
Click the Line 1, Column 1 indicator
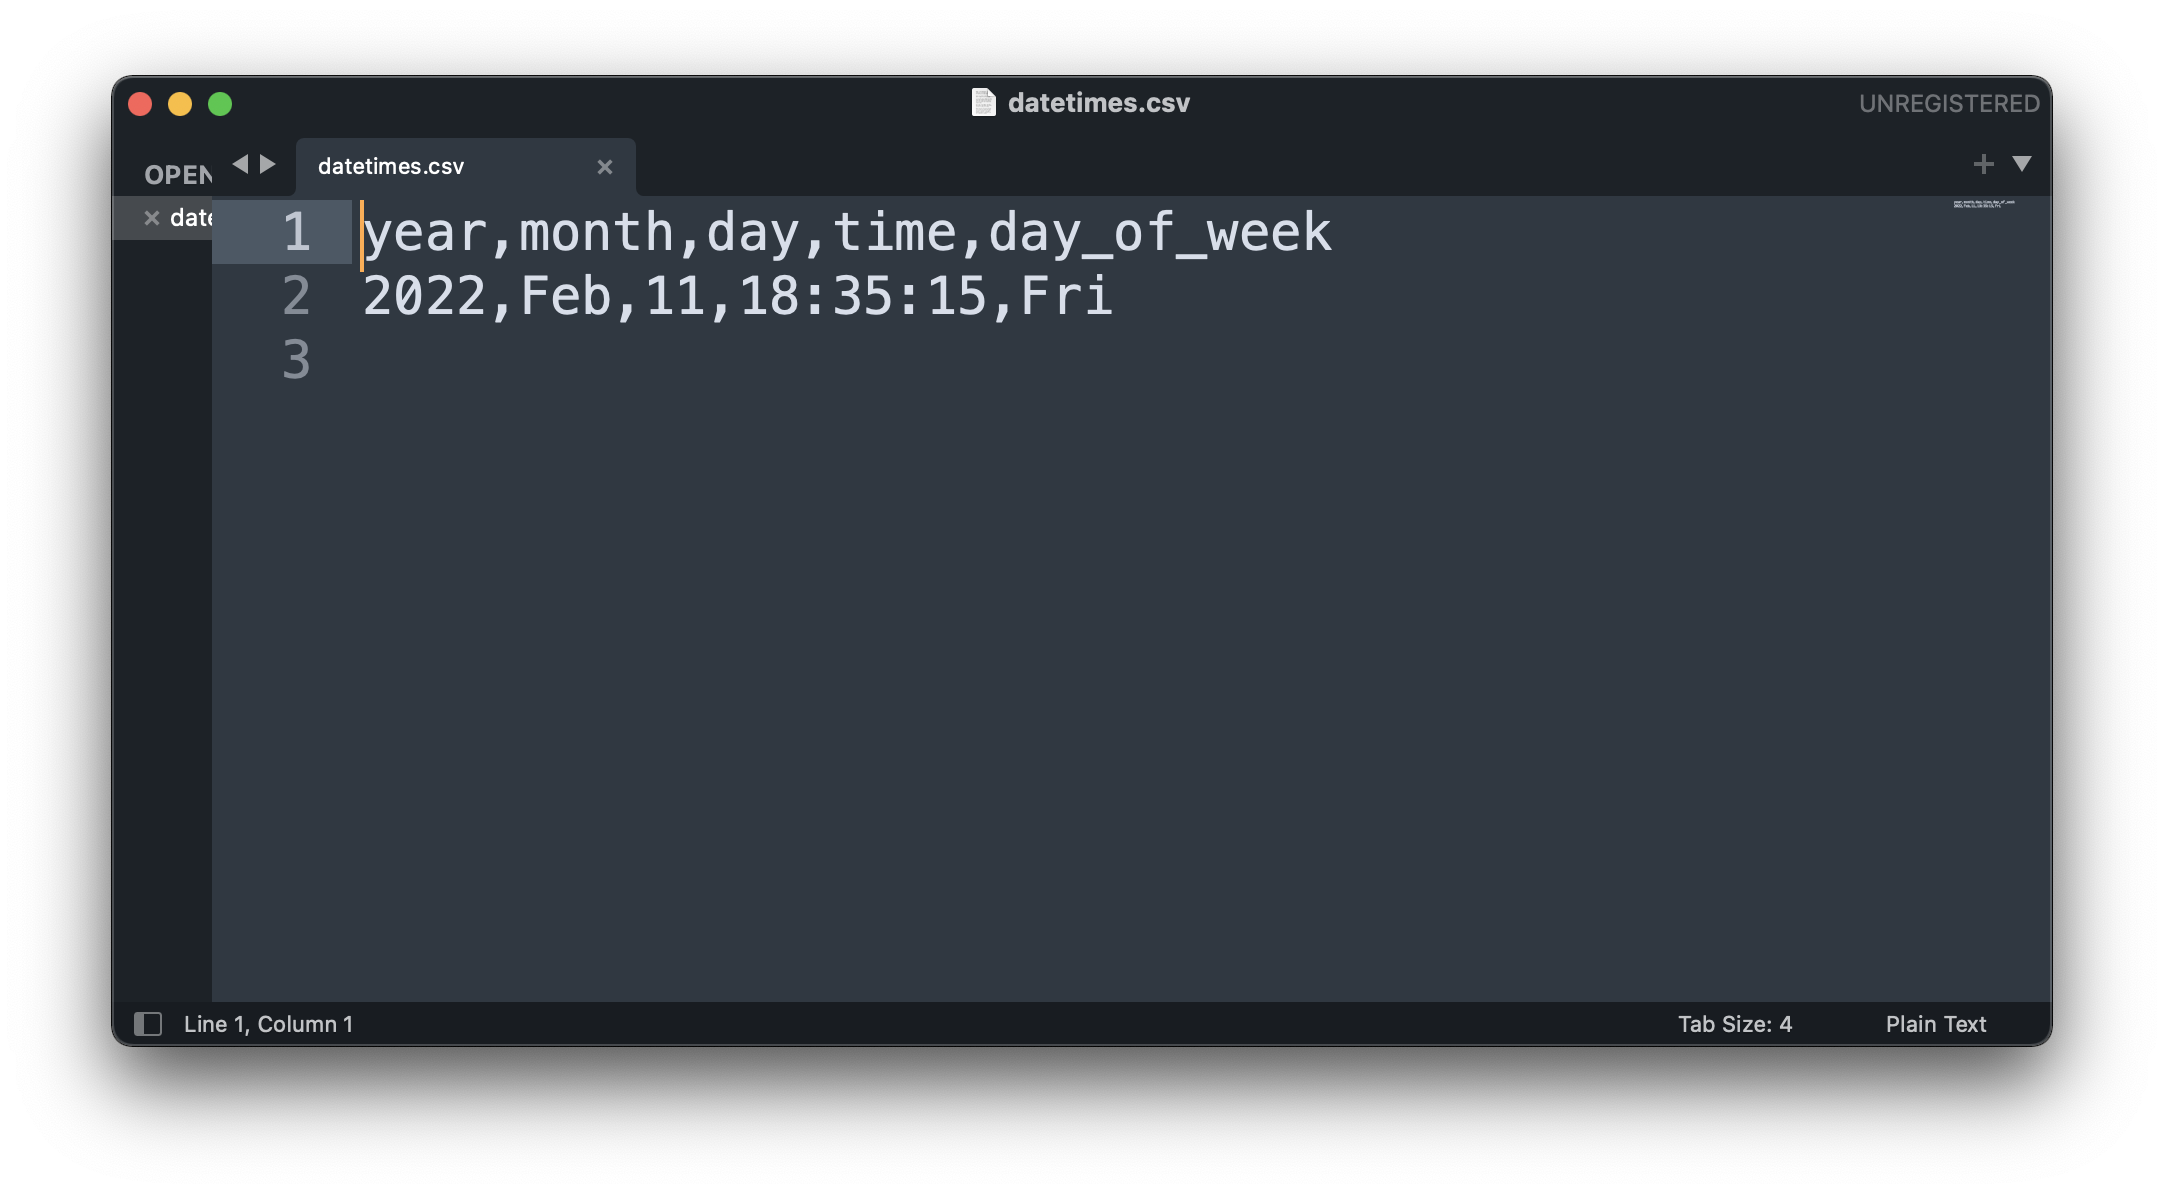[268, 1024]
